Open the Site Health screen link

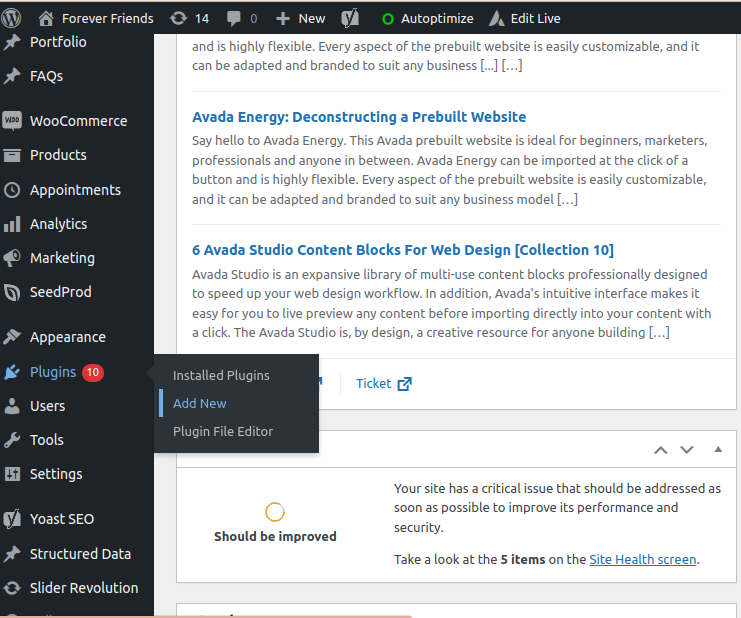pos(642,559)
